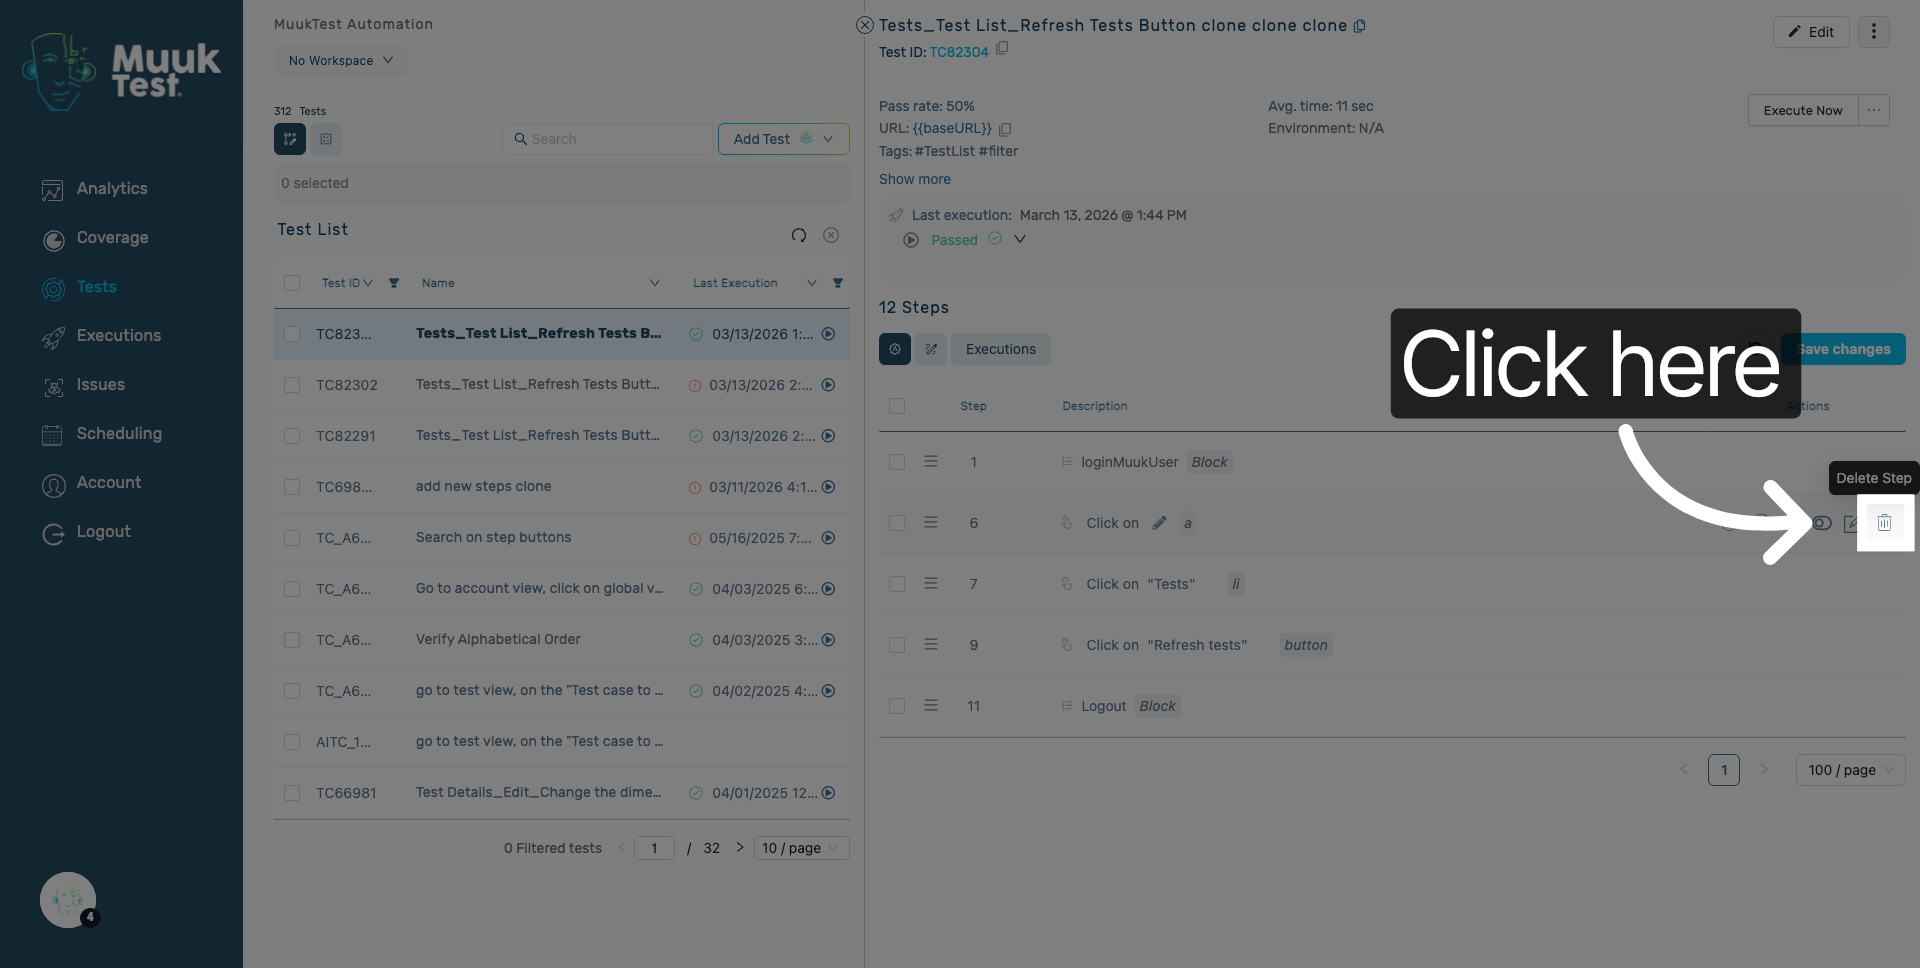Check the box for test TC66981
This screenshot has height=968, width=1920.
click(x=292, y=793)
